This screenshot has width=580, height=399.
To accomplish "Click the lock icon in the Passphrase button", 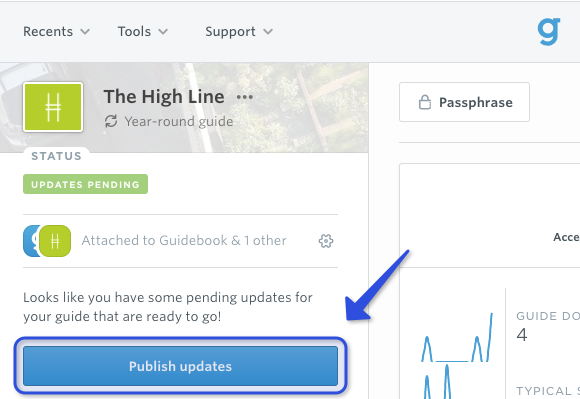I will pyautogui.click(x=425, y=102).
